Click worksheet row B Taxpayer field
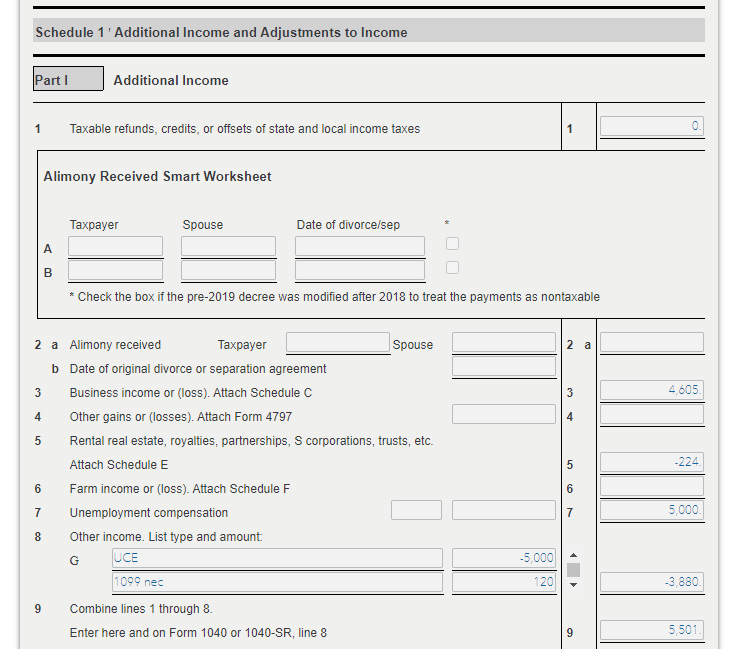The width and height of the screenshot is (738, 649). click(115, 270)
